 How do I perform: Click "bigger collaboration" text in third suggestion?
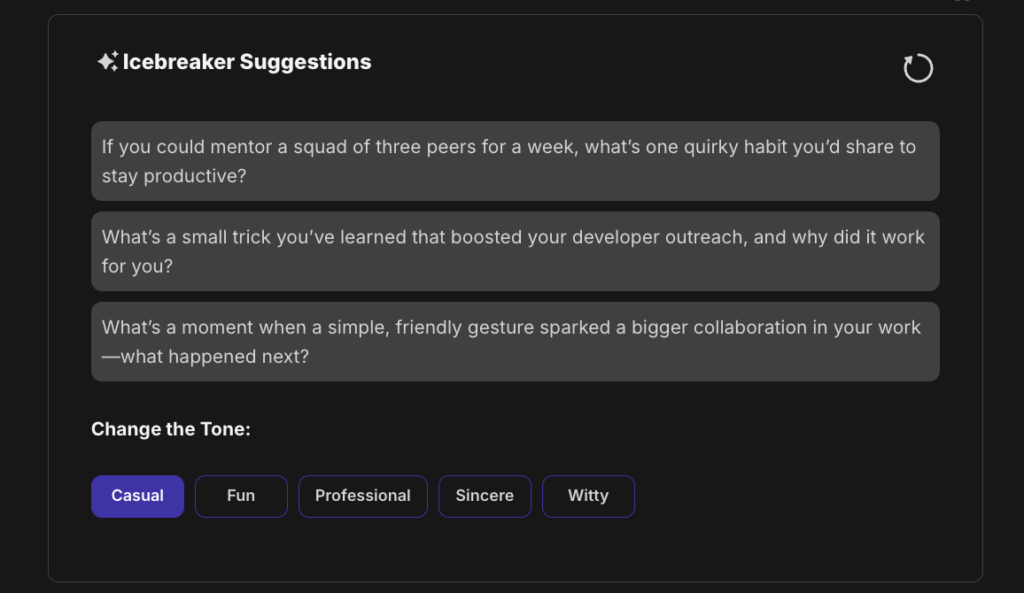tap(721, 327)
